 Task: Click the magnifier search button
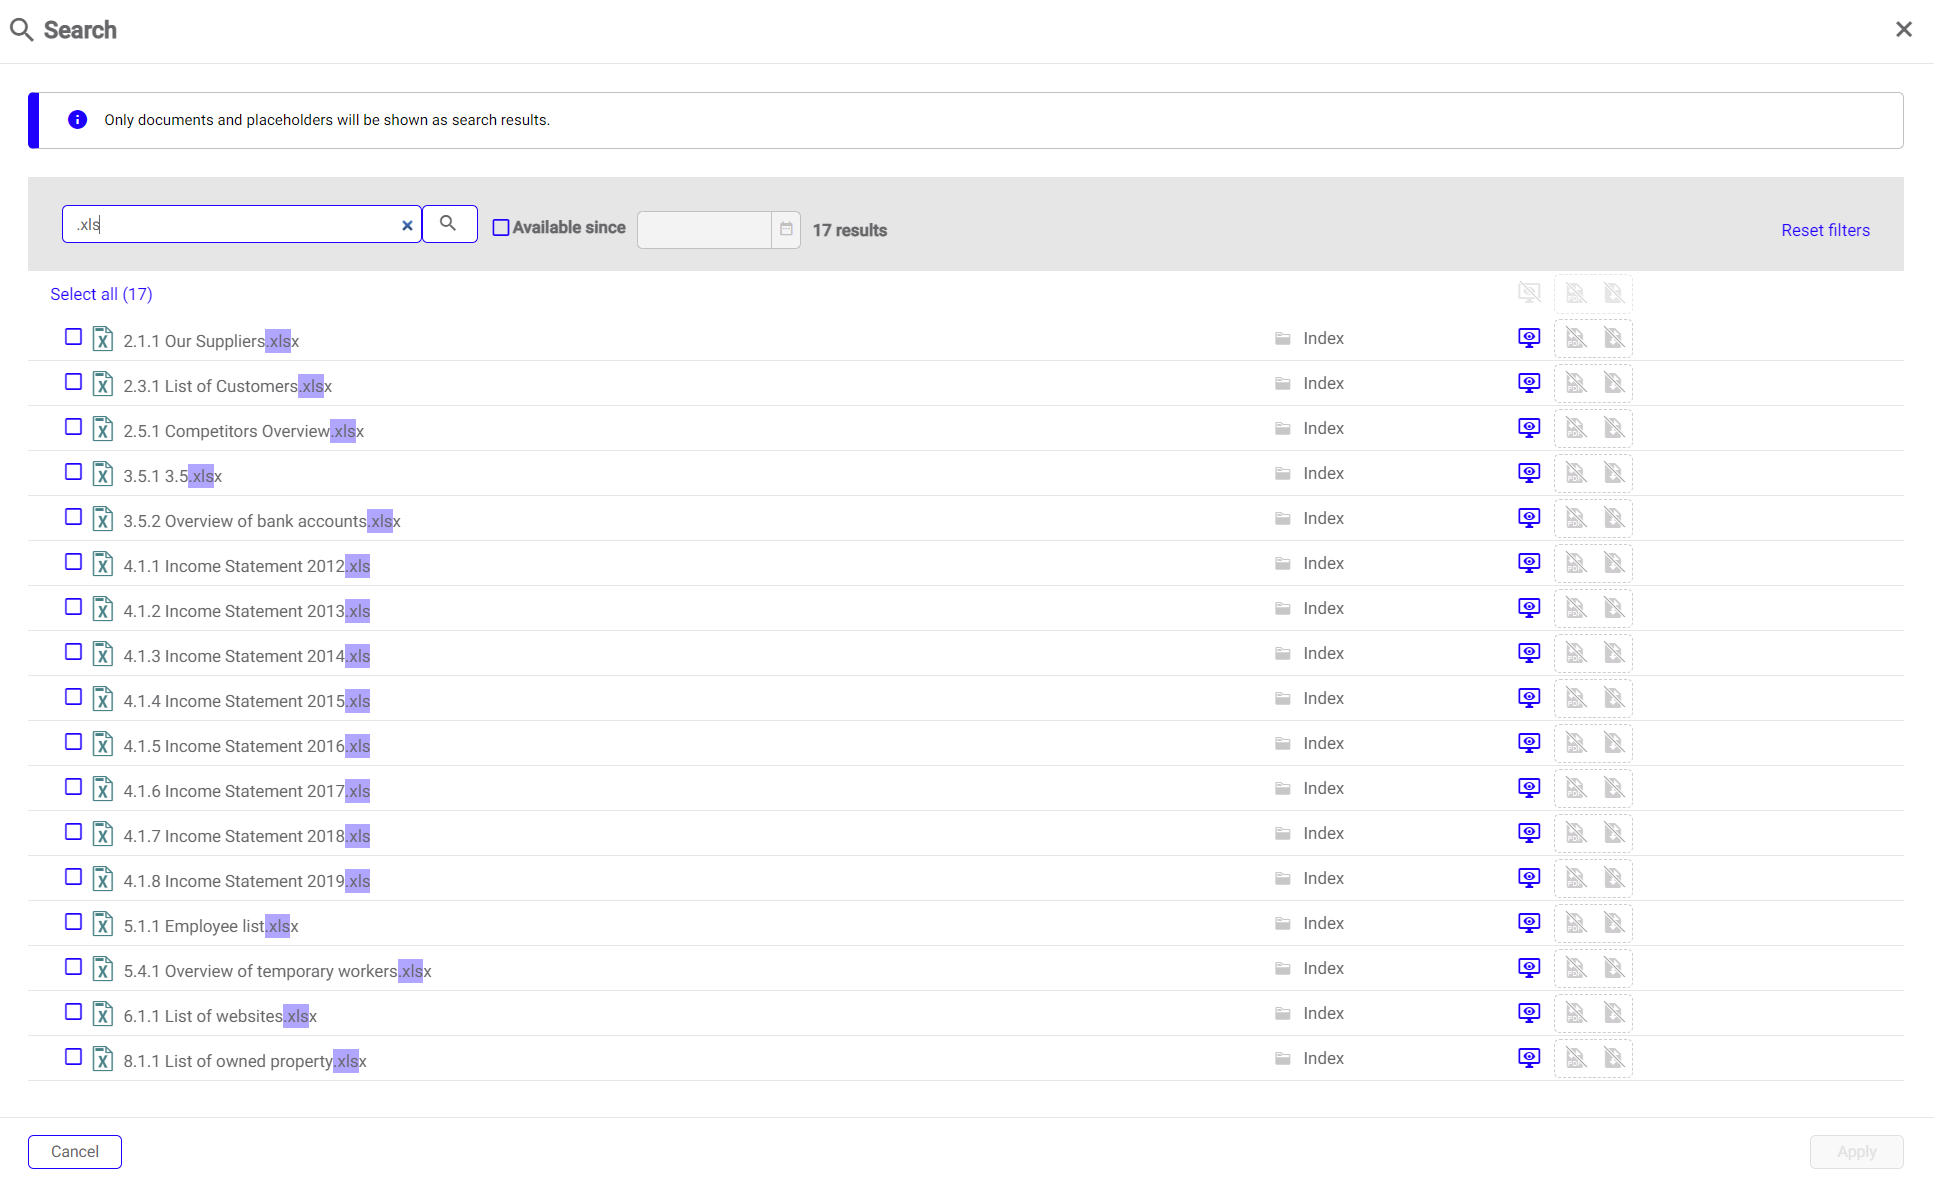(x=448, y=224)
